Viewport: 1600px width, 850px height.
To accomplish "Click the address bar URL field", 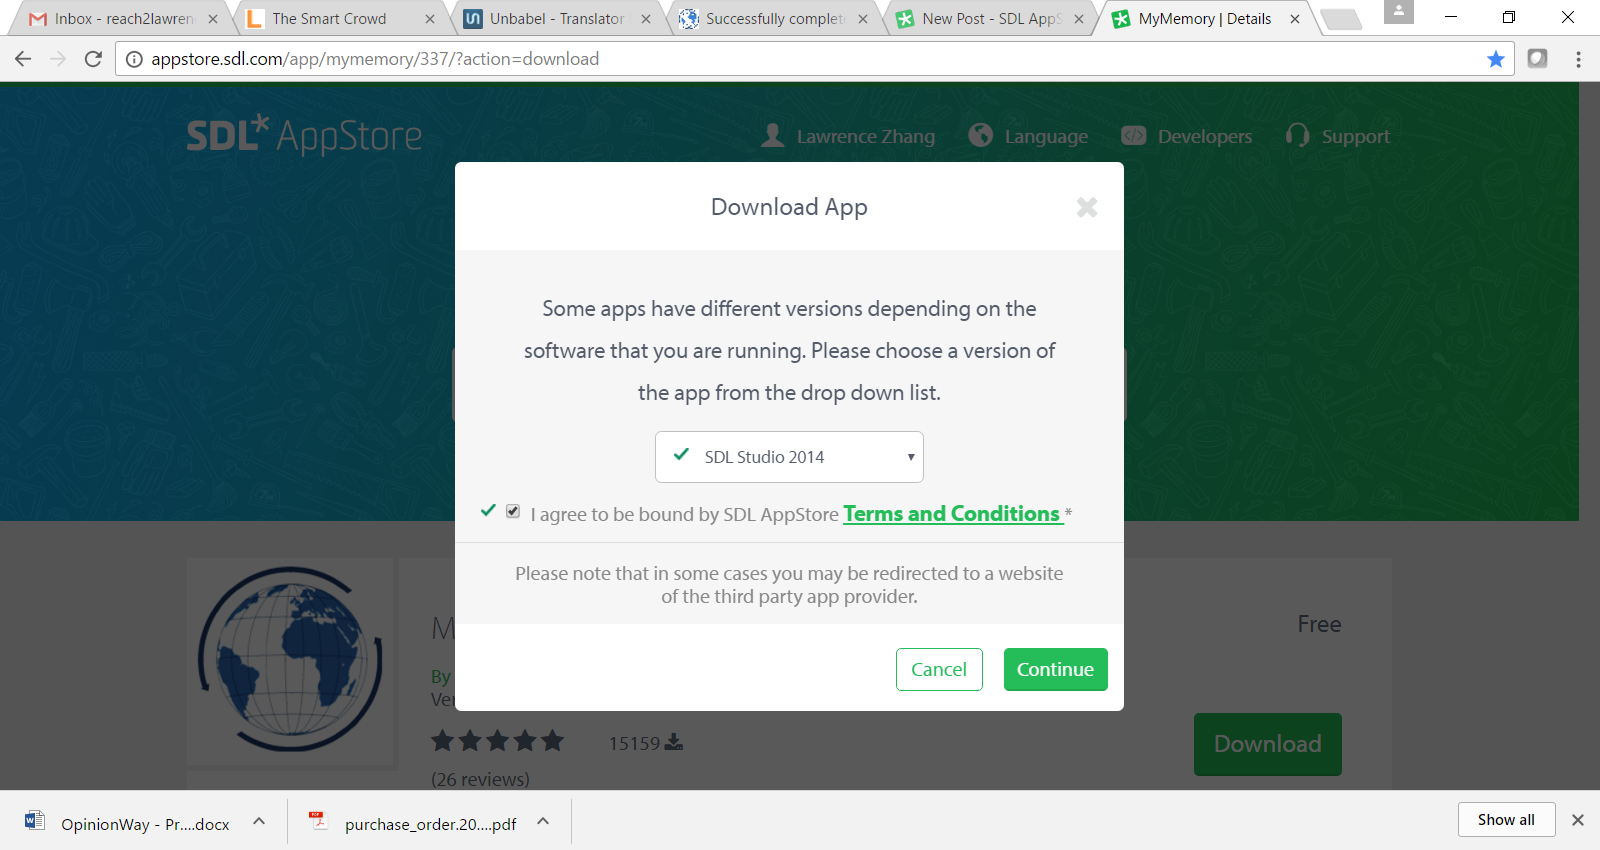I will (800, 59).
